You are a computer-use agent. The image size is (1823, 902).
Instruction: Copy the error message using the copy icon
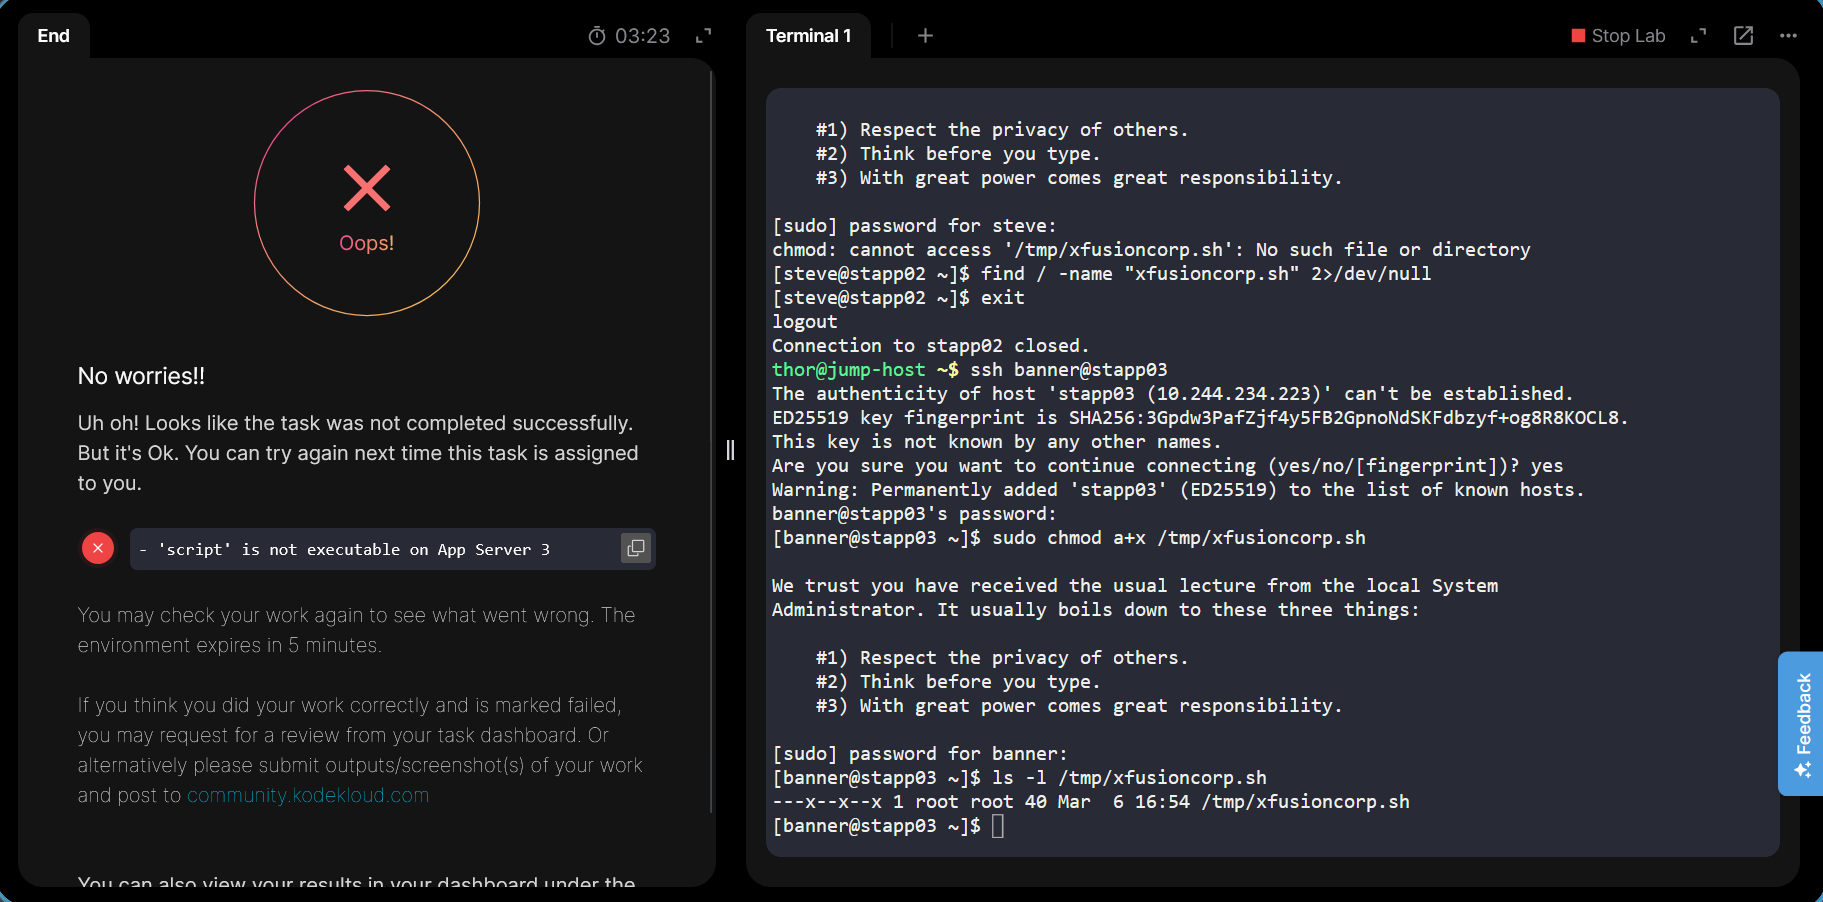pyautogui.click(x=635, y=548)
